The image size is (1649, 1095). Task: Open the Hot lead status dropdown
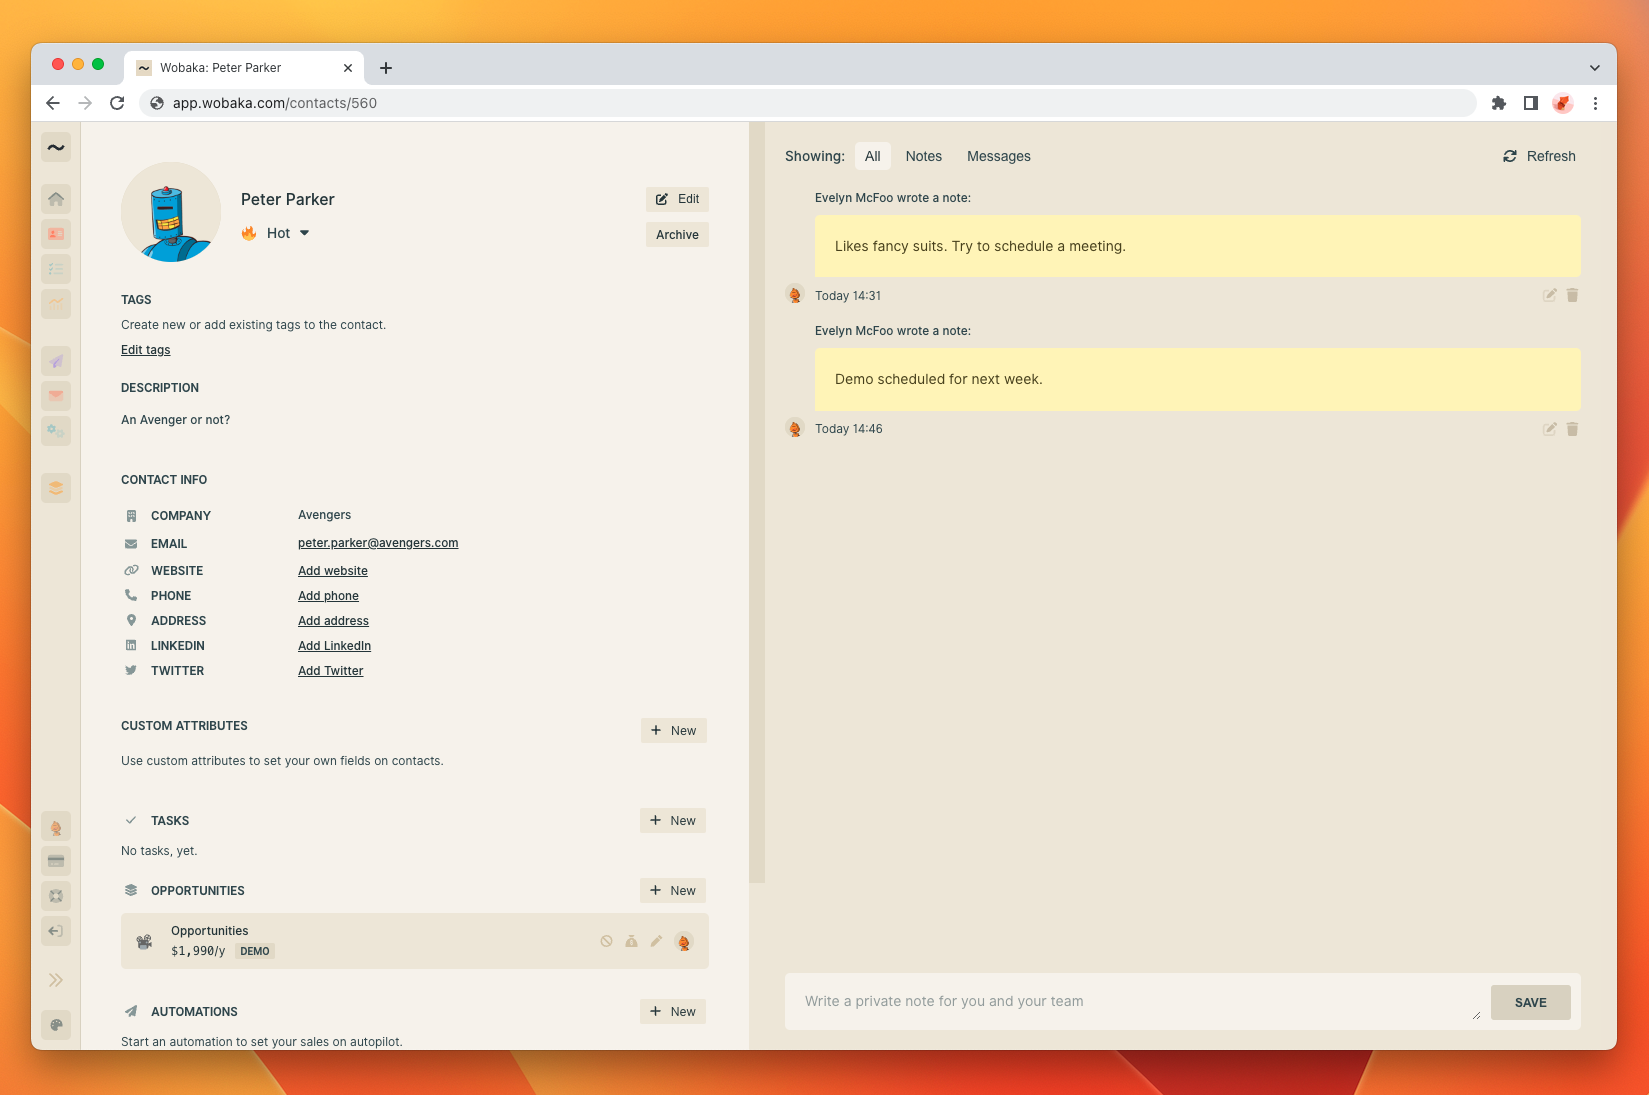(304, 233)
